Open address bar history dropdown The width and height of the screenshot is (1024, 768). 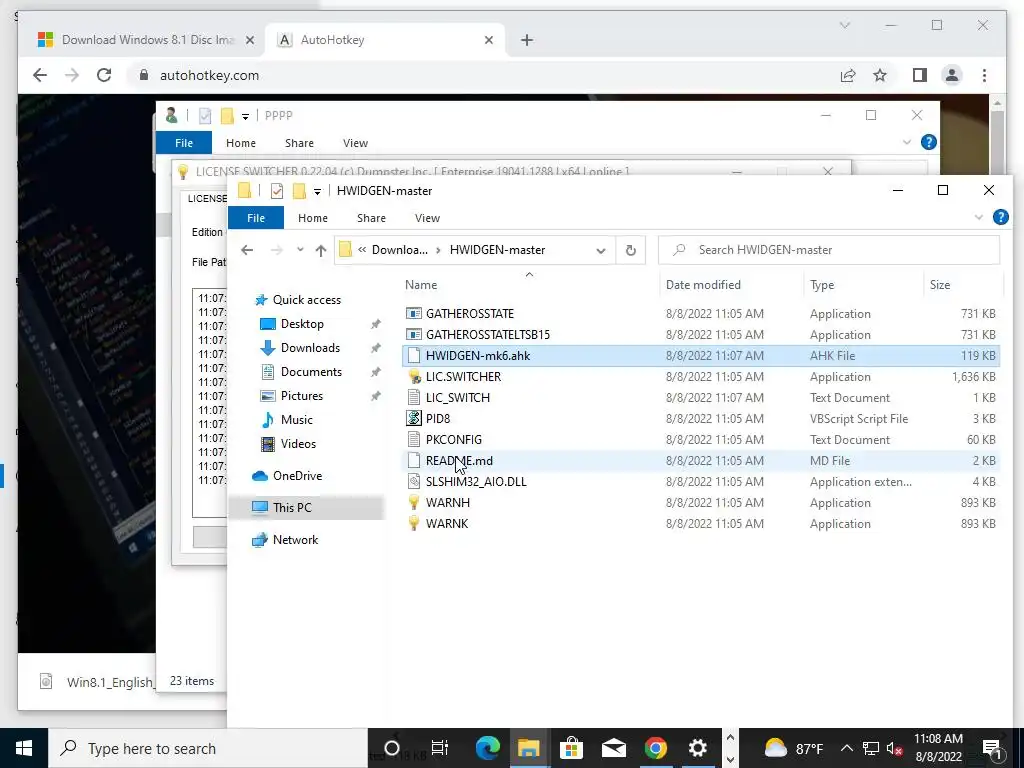coord(601,250)
